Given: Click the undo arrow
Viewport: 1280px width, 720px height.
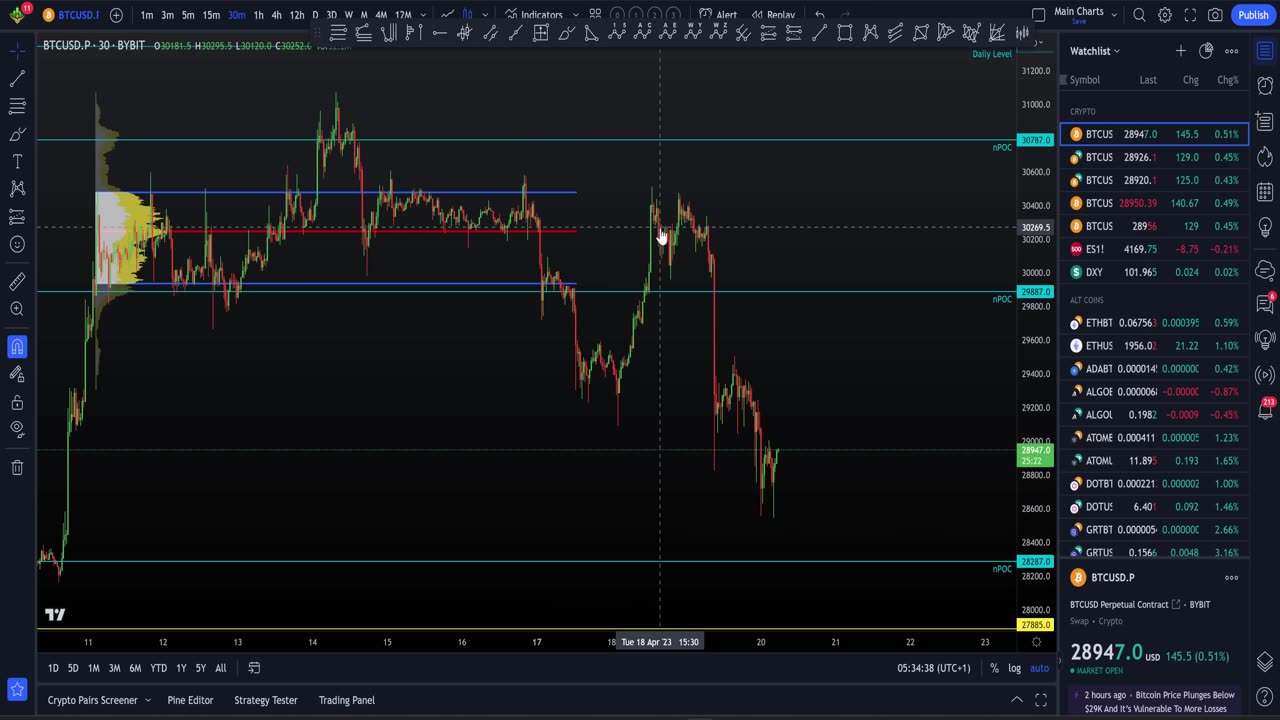Looking at the screenshot, I should point(820,15).
